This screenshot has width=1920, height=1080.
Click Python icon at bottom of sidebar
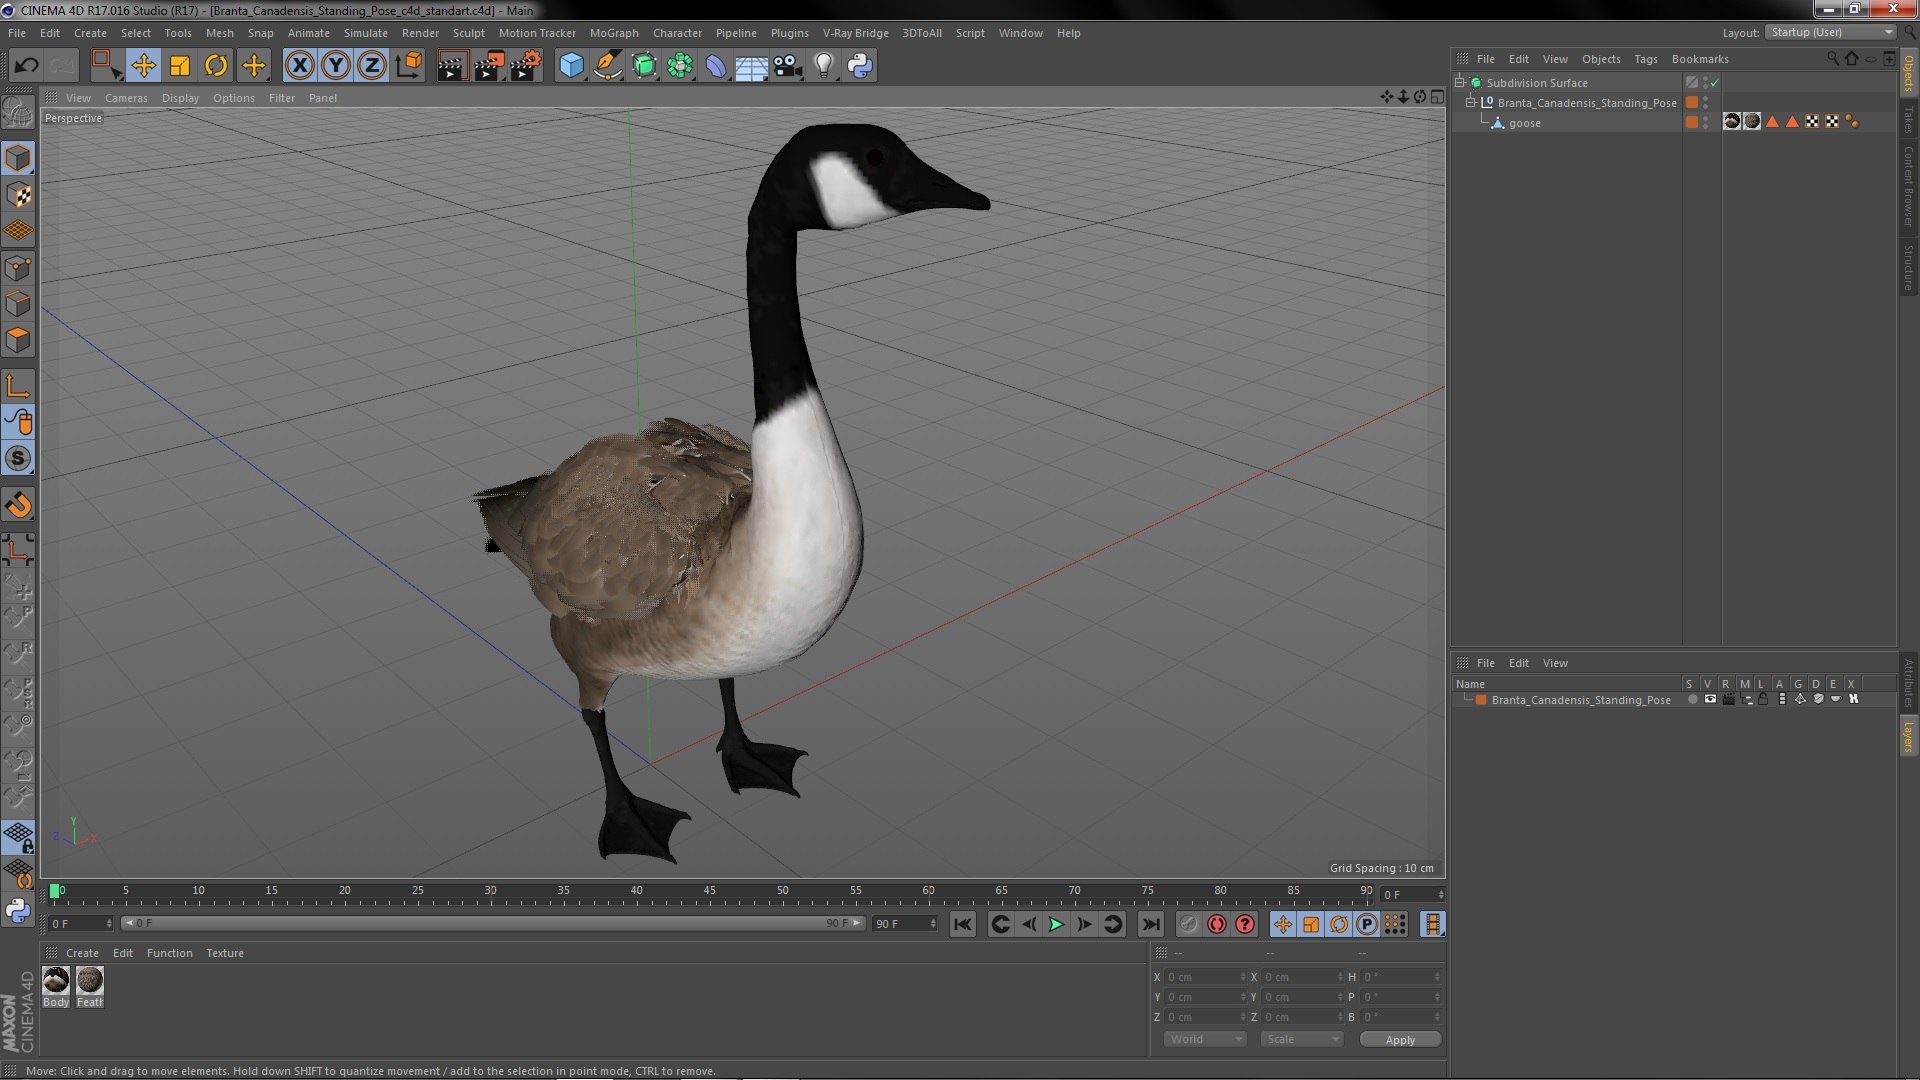[18, 910]
